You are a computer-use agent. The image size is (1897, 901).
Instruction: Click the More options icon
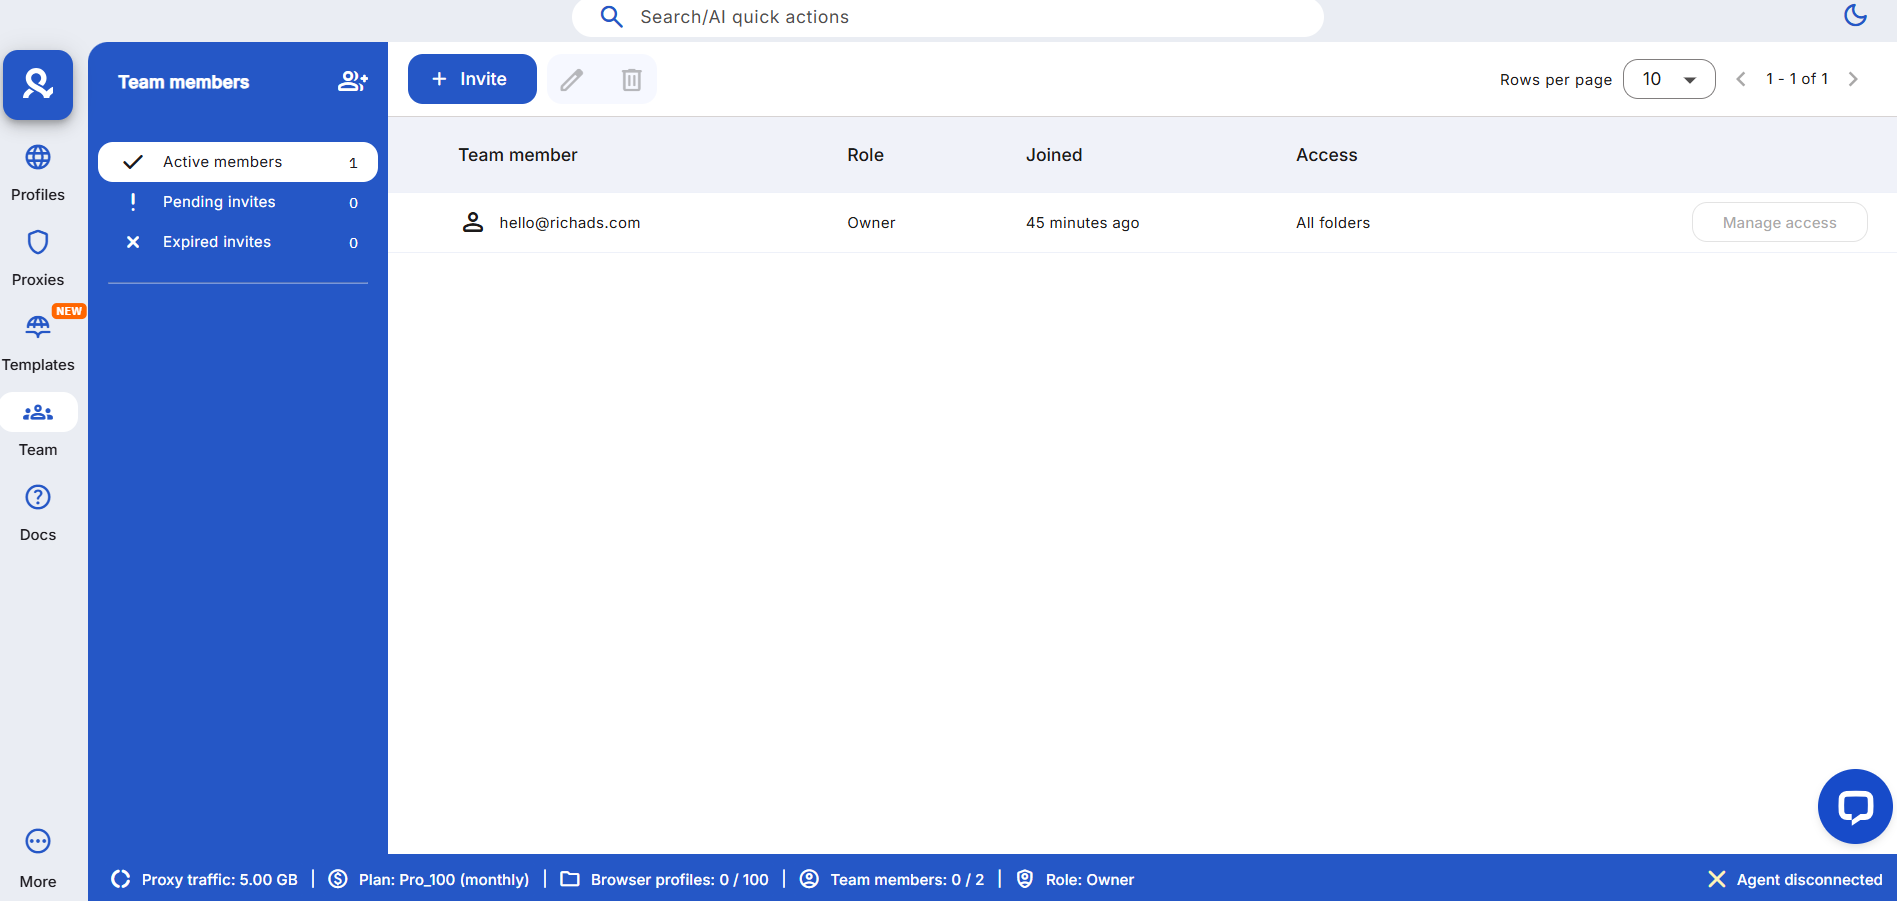point(38,842)
